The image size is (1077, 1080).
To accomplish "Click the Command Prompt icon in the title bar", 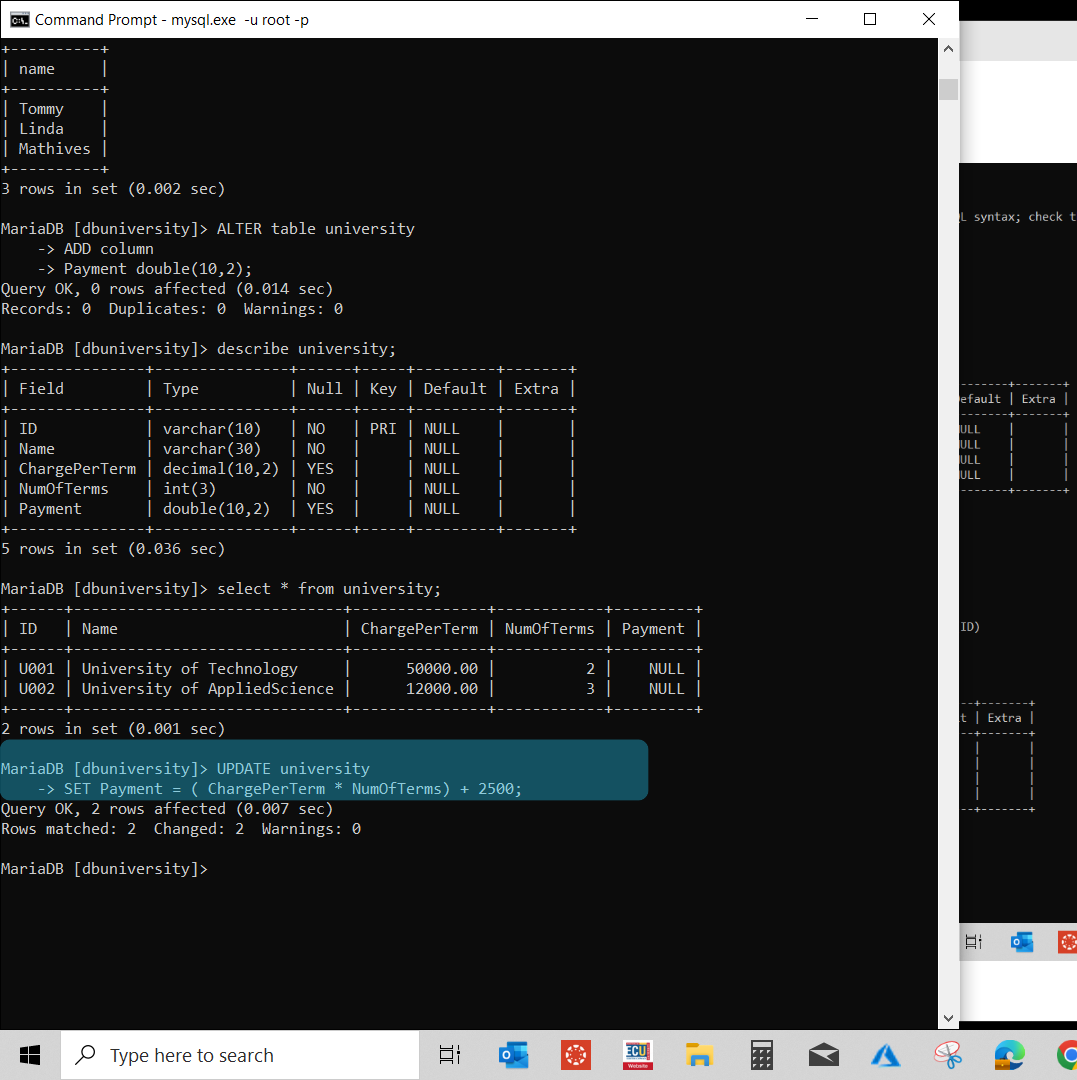I will pos(19,18).
